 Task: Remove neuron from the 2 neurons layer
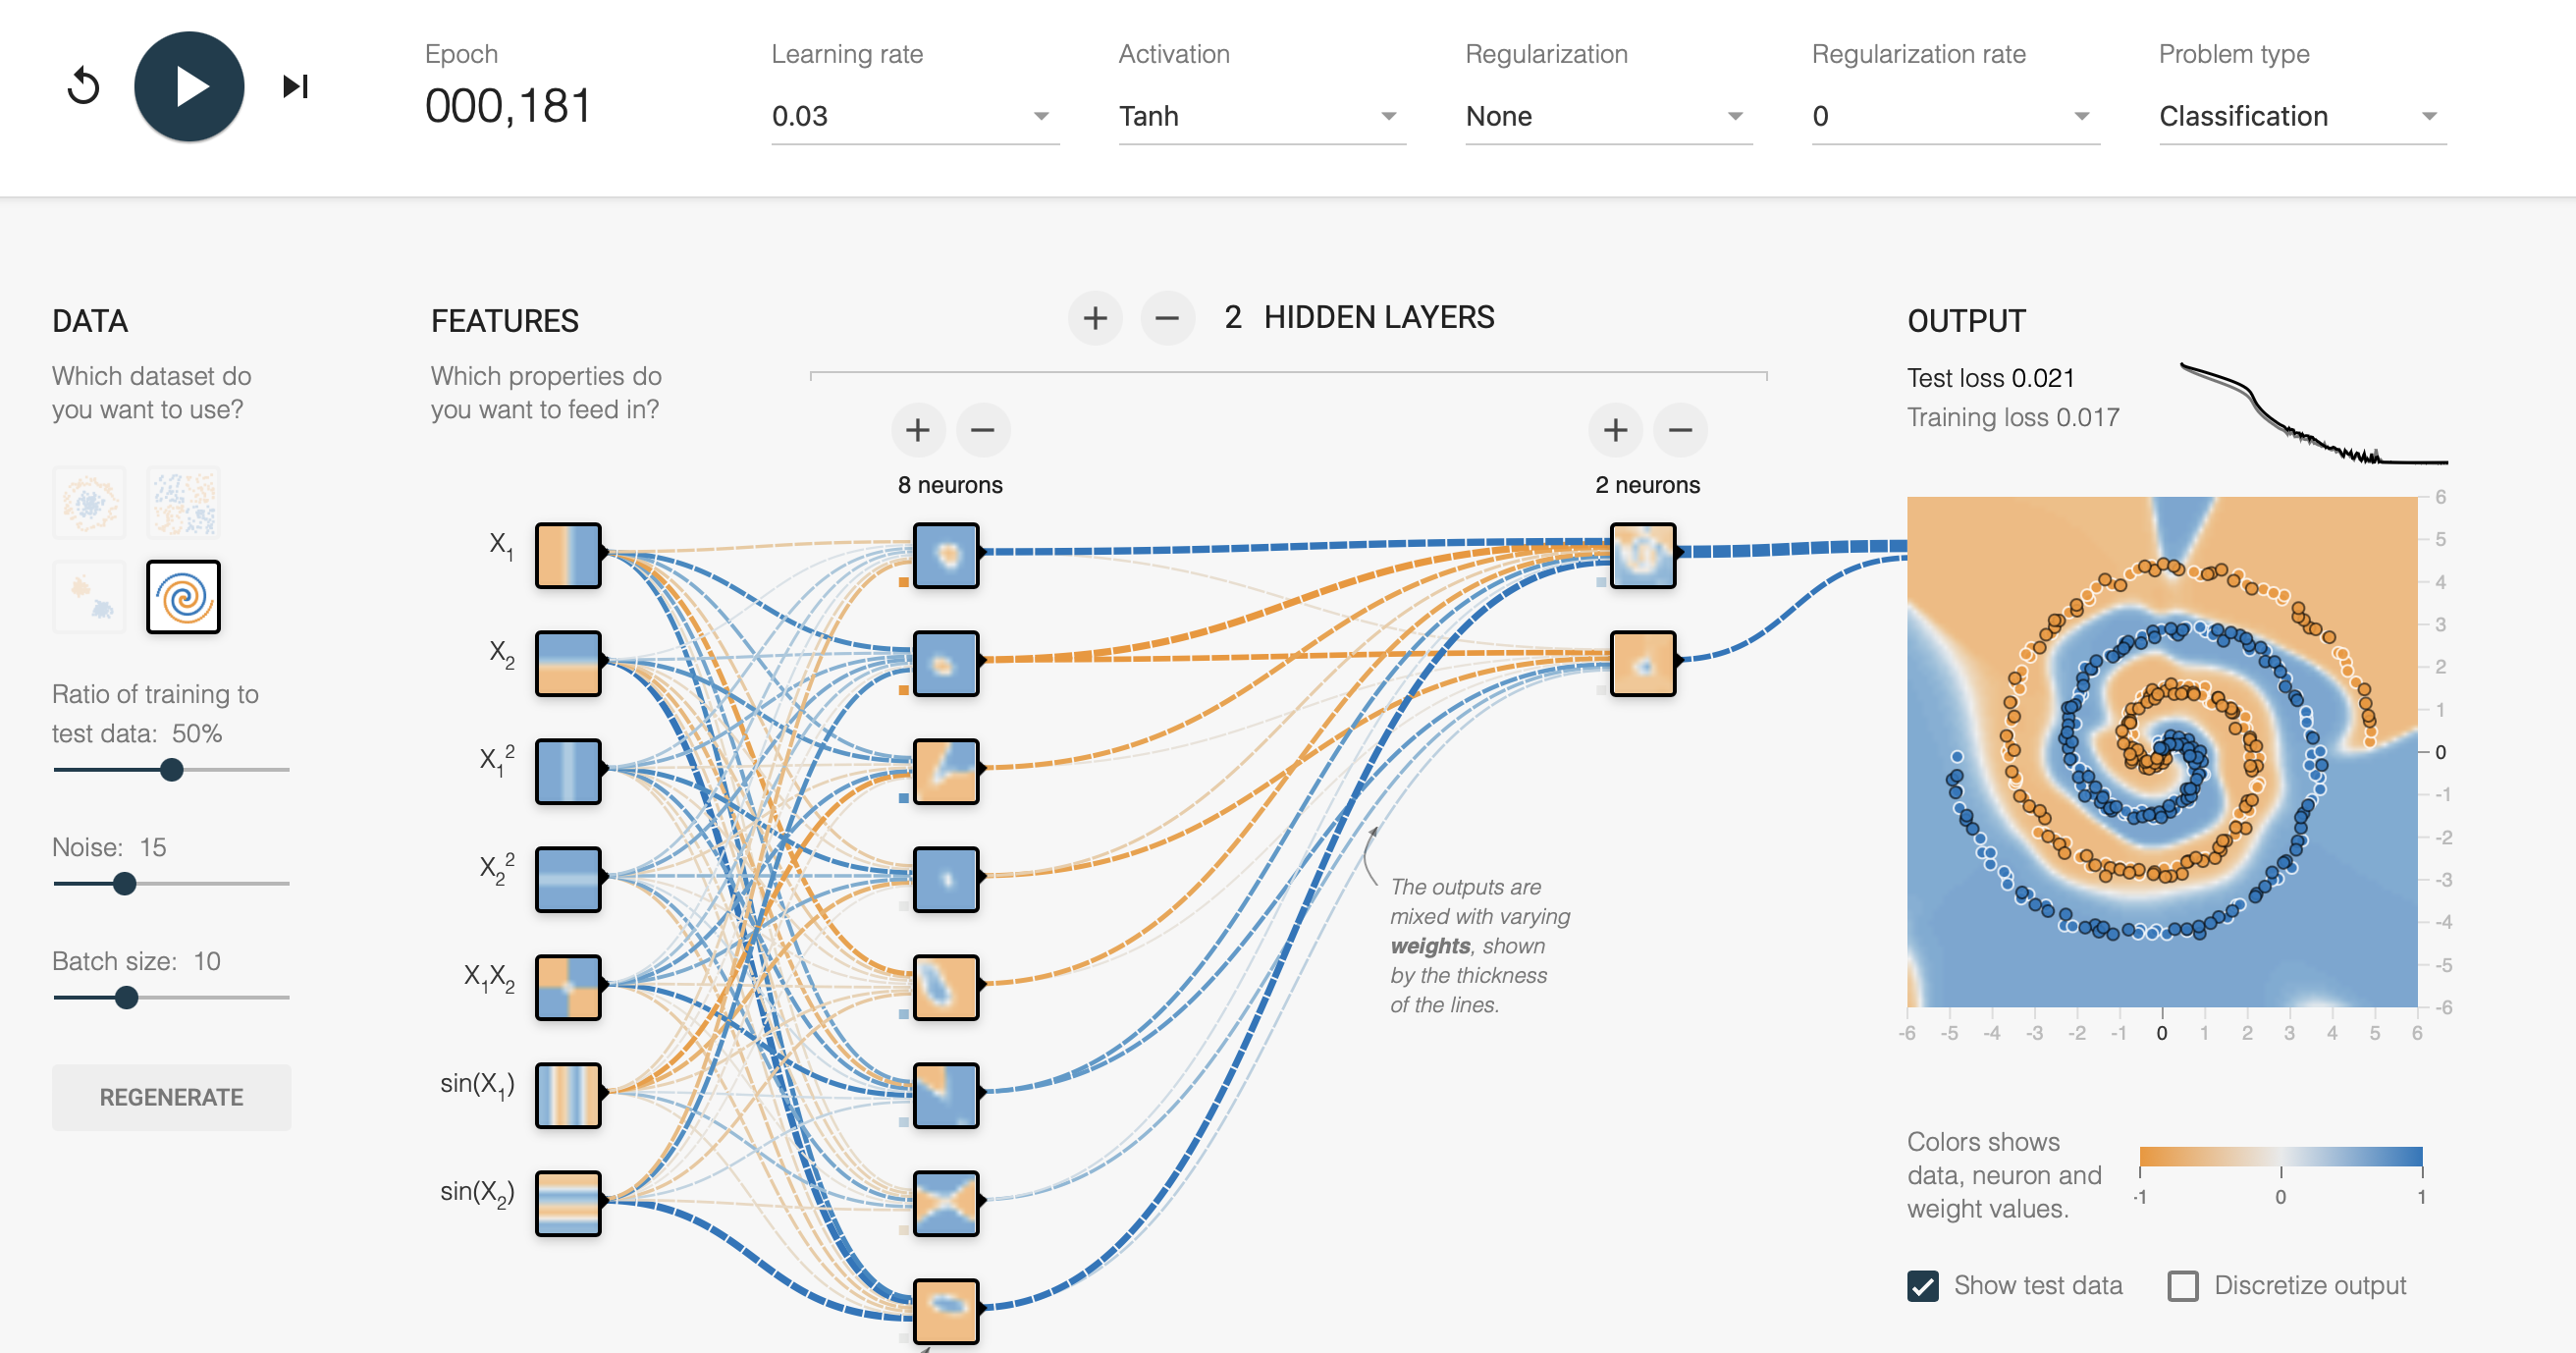(x=1680, y=431)
